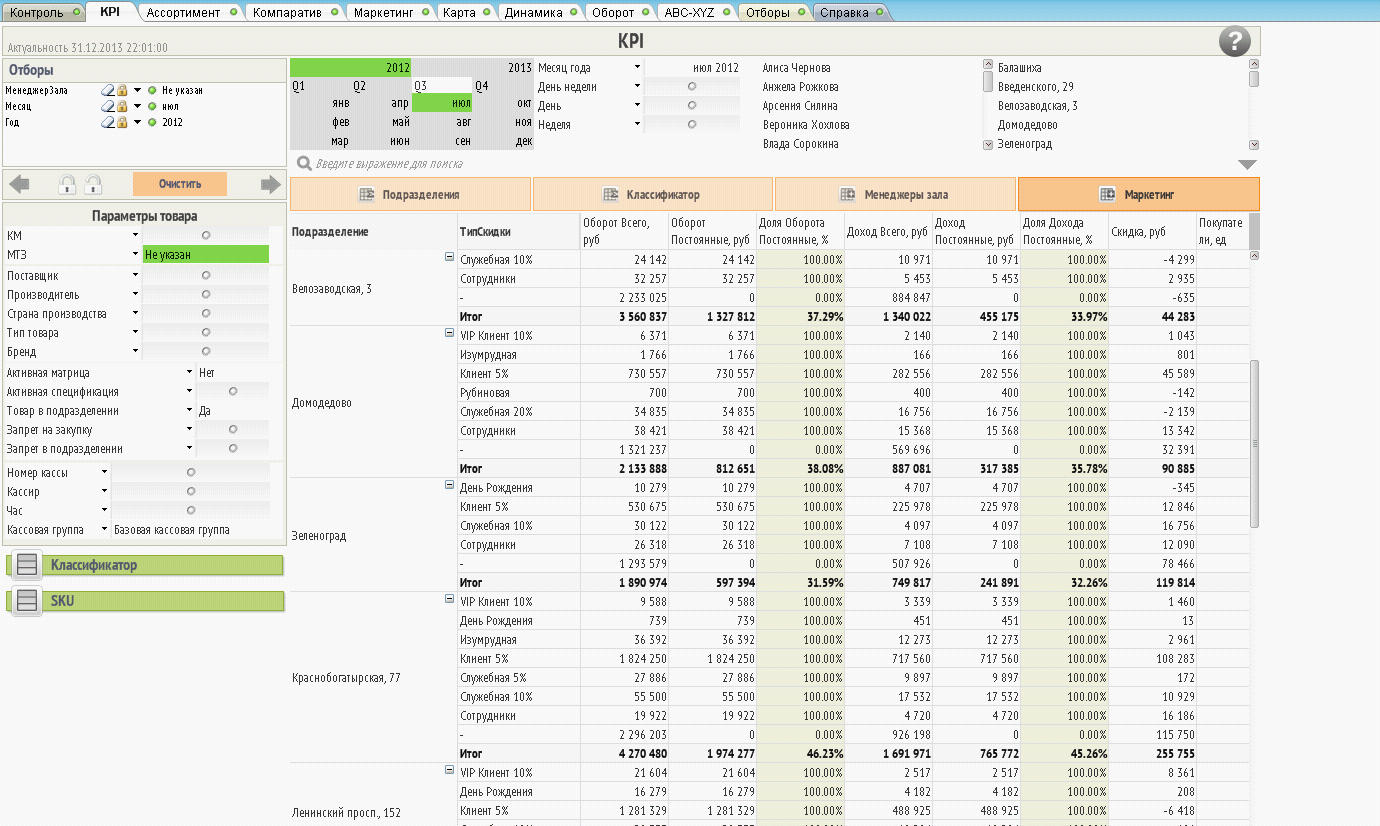Click the green Не указан МТЗ value

(x=206, y=255)
